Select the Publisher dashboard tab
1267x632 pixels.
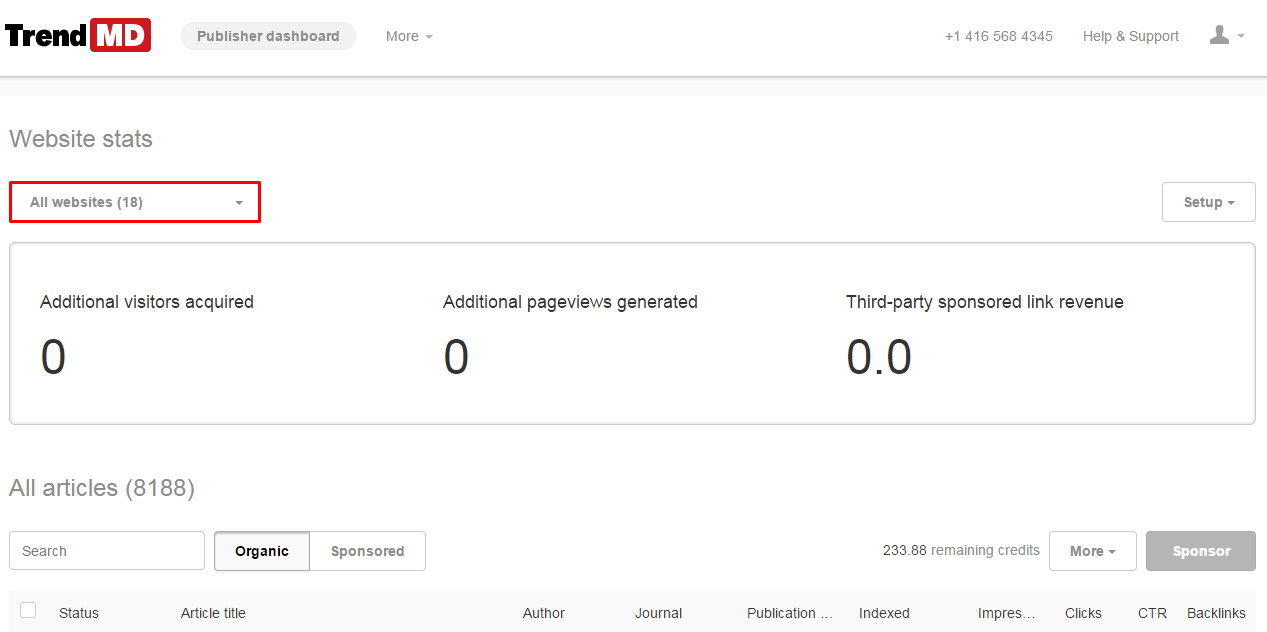click(x=268, y=36)
